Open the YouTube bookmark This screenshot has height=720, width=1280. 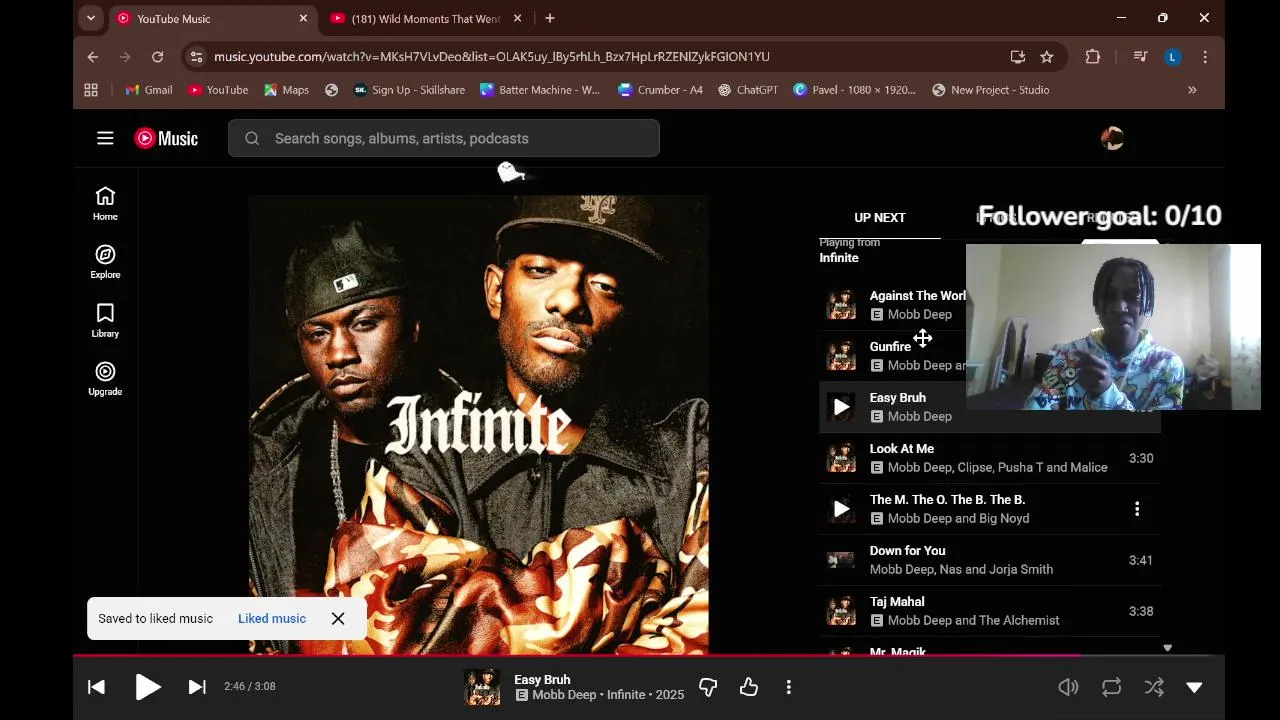click(218, 90)
